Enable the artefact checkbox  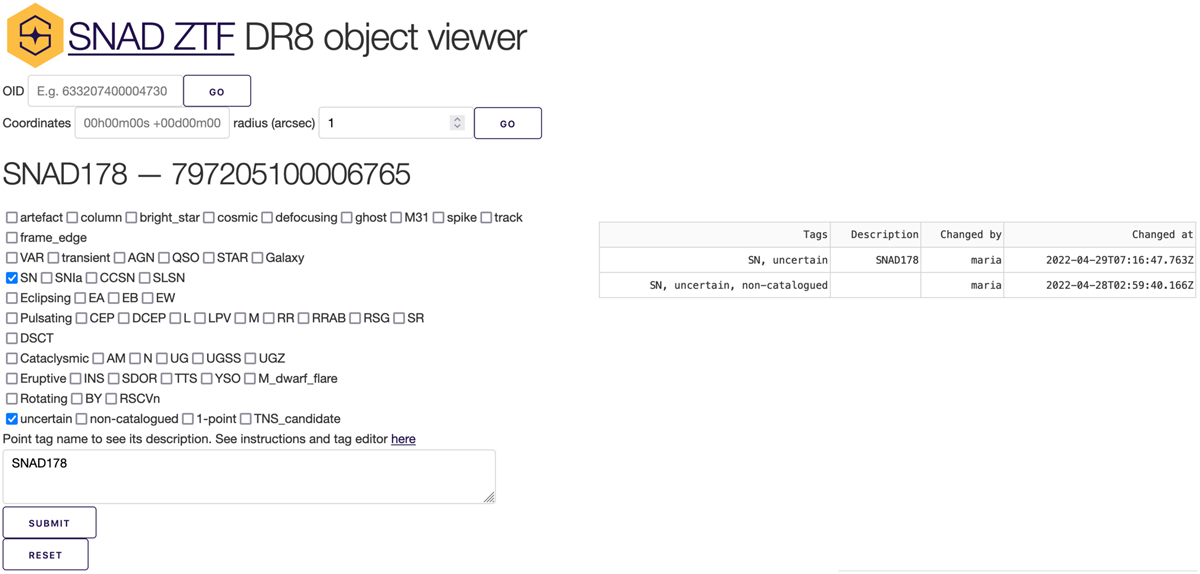click(12, 218)
